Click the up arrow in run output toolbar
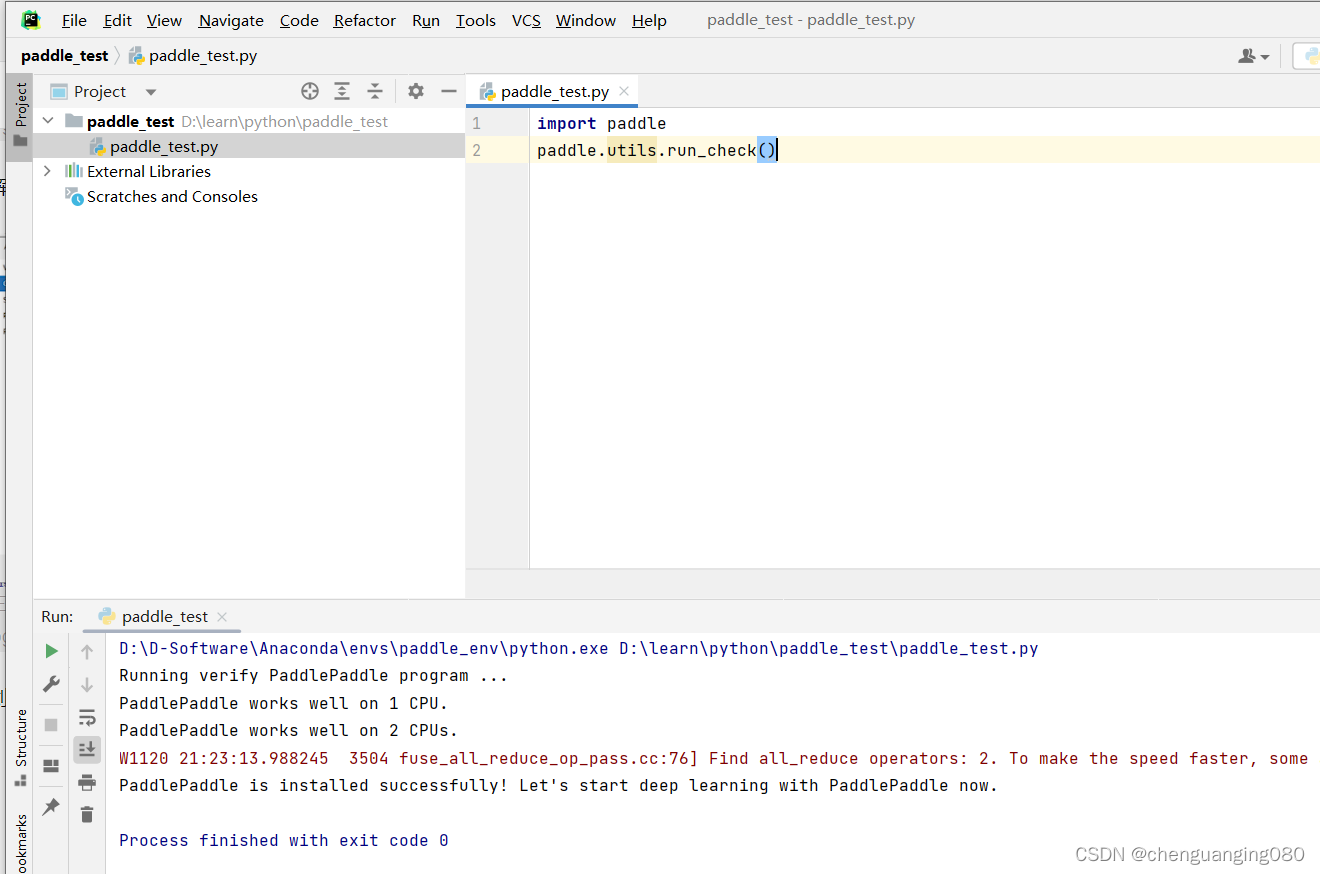This screenshot has height=874, width=1320. click(87, 652)
